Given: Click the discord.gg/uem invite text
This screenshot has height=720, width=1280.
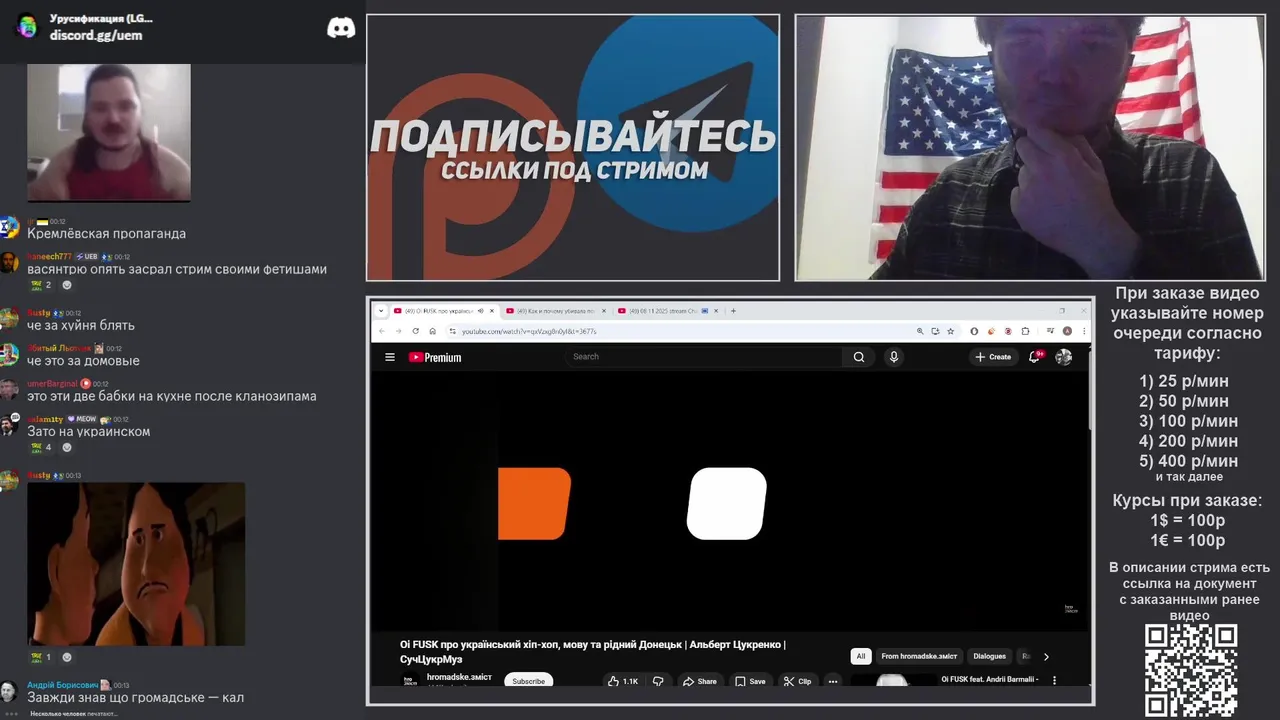Looking at the screenshot, I should click(96, 35).
